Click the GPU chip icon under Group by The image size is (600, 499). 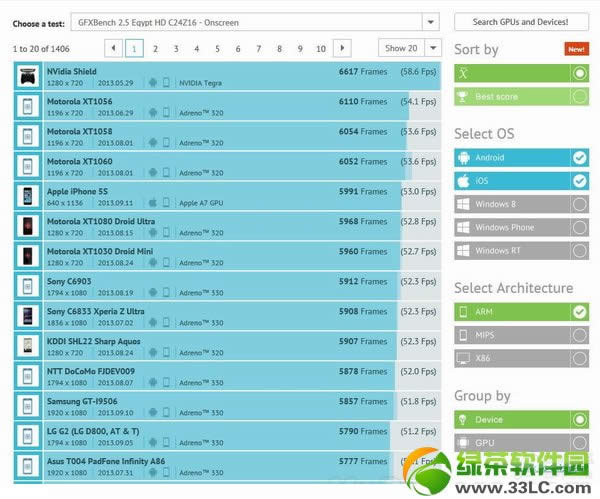(463, 442)
